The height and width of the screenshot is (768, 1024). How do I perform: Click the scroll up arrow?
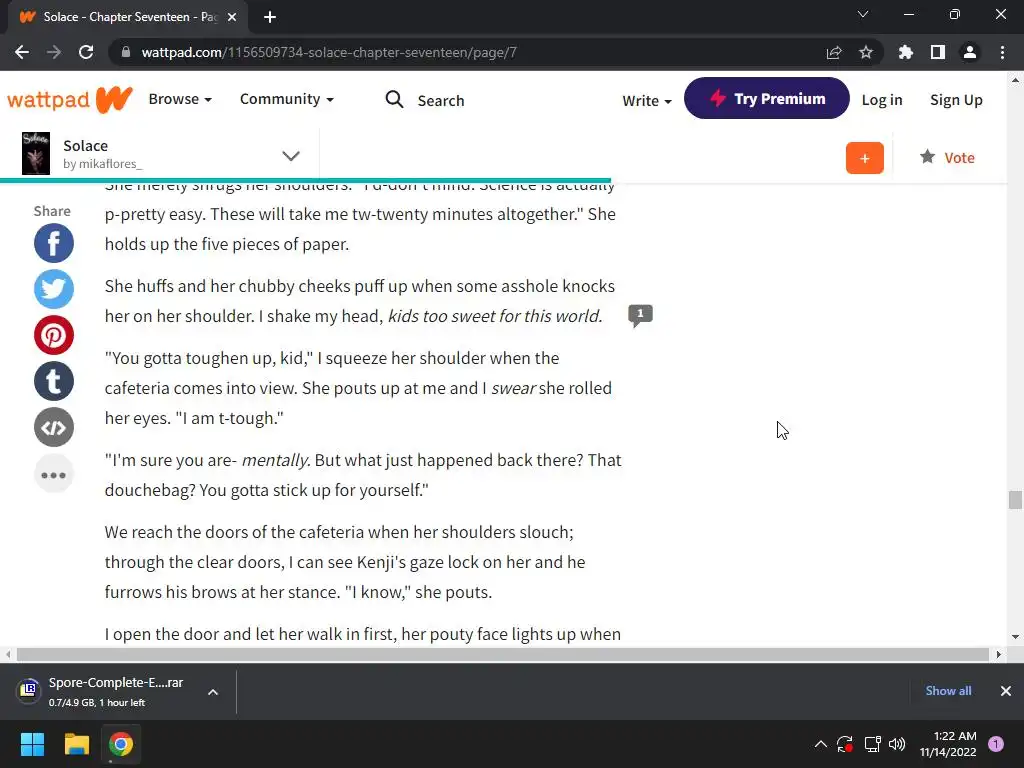click(x=1015, y=80)
